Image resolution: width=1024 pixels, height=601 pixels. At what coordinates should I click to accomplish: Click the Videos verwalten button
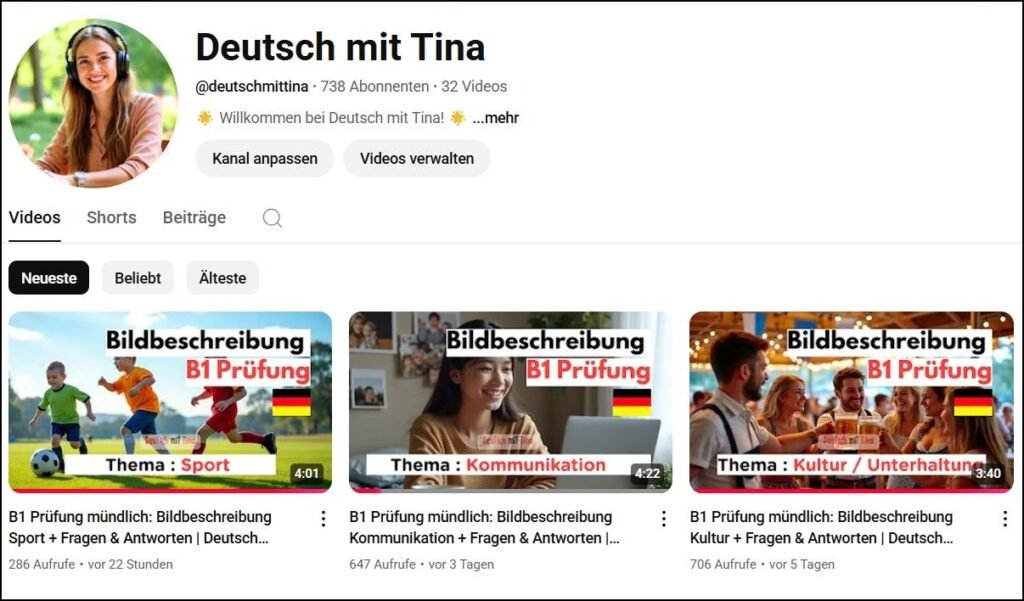tap(417, 159)
